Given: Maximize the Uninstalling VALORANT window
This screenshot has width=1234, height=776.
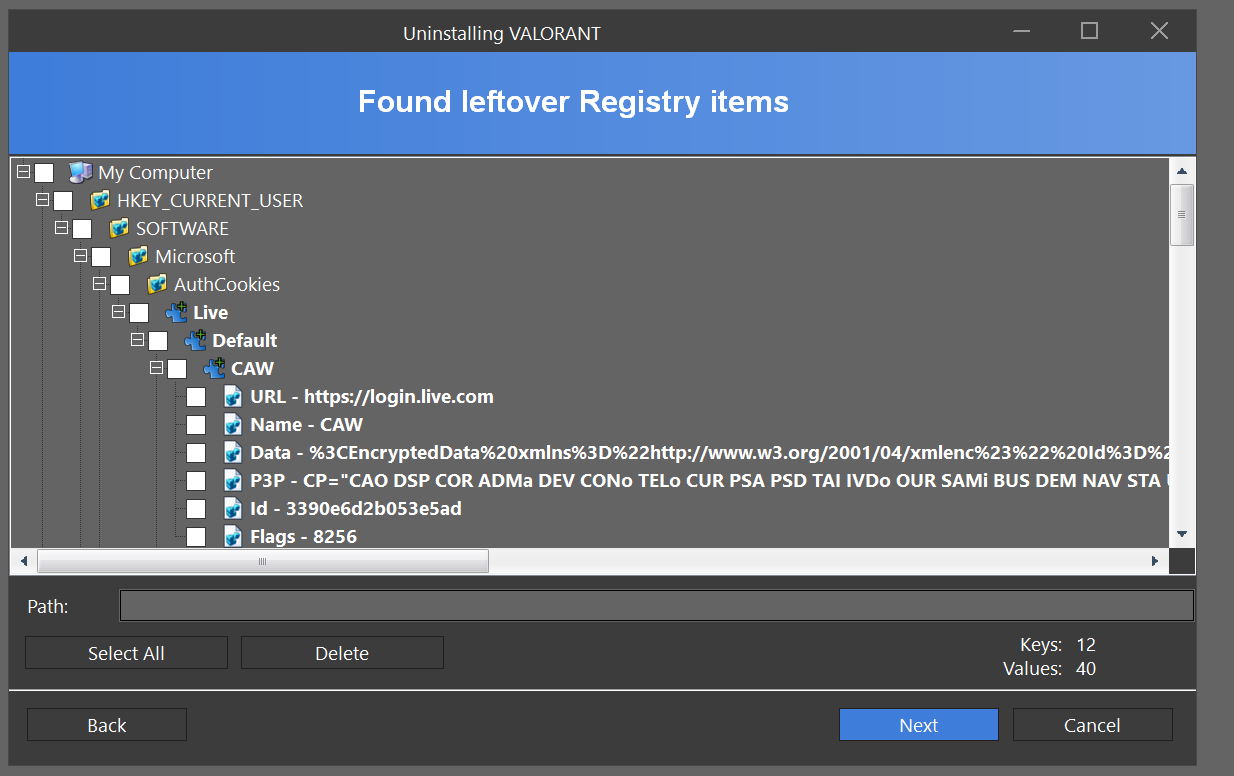Looking at the screenshot, I should 1089,31.
